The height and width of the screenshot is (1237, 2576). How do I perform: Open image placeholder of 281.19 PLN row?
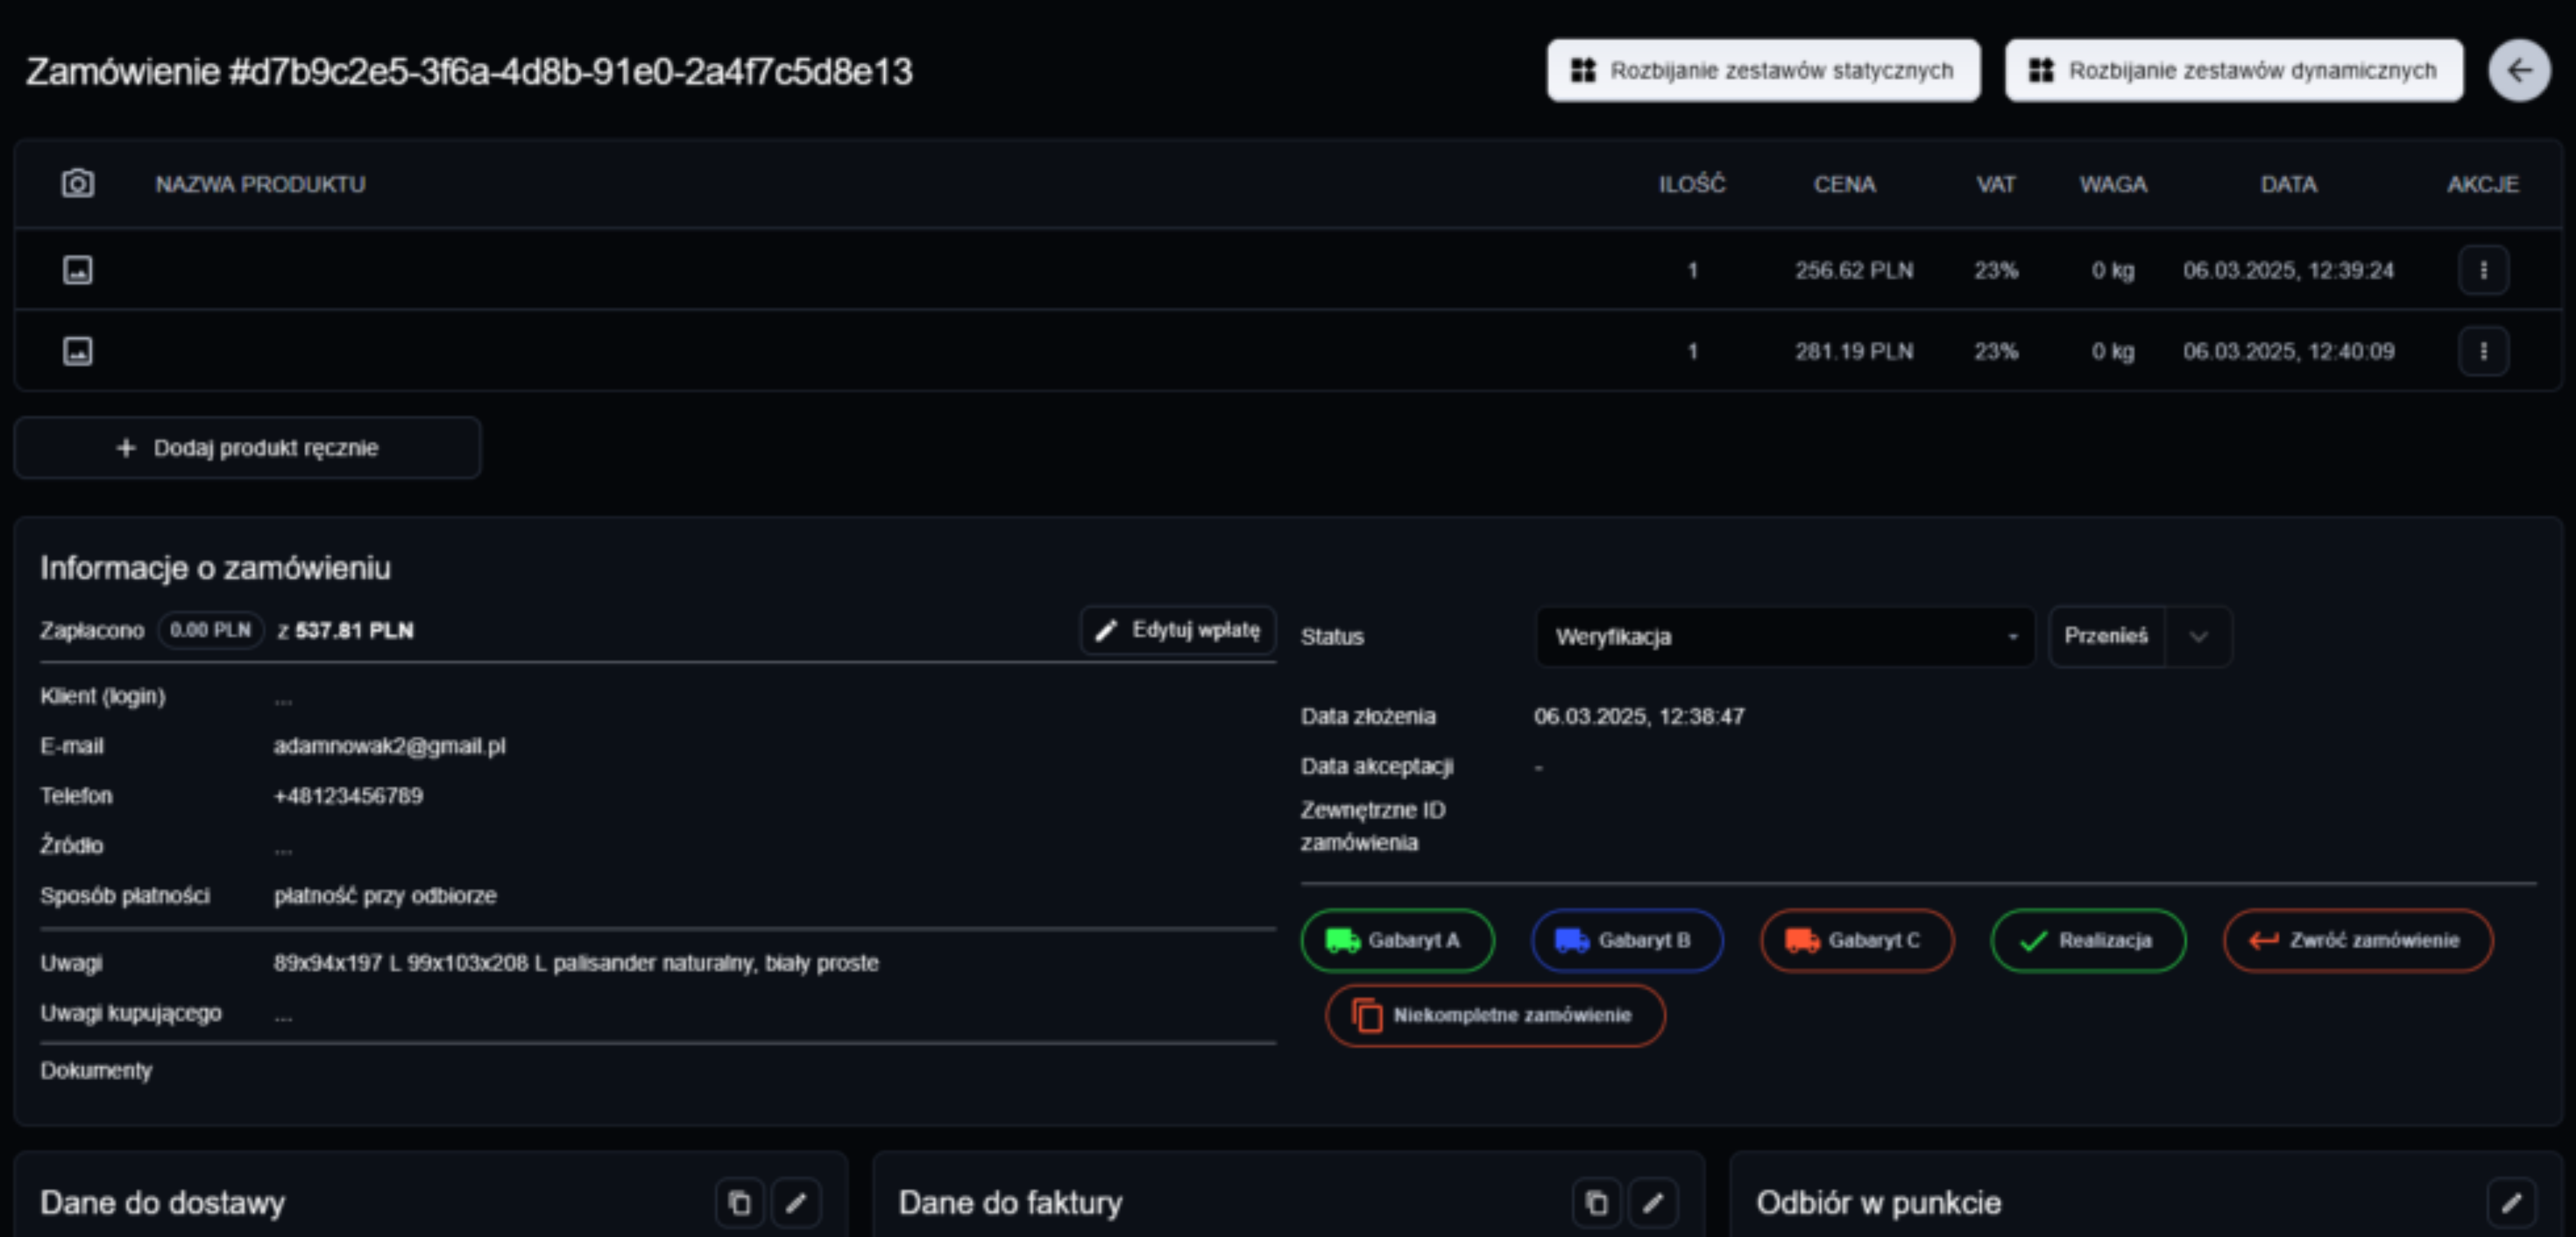point(78,351)
